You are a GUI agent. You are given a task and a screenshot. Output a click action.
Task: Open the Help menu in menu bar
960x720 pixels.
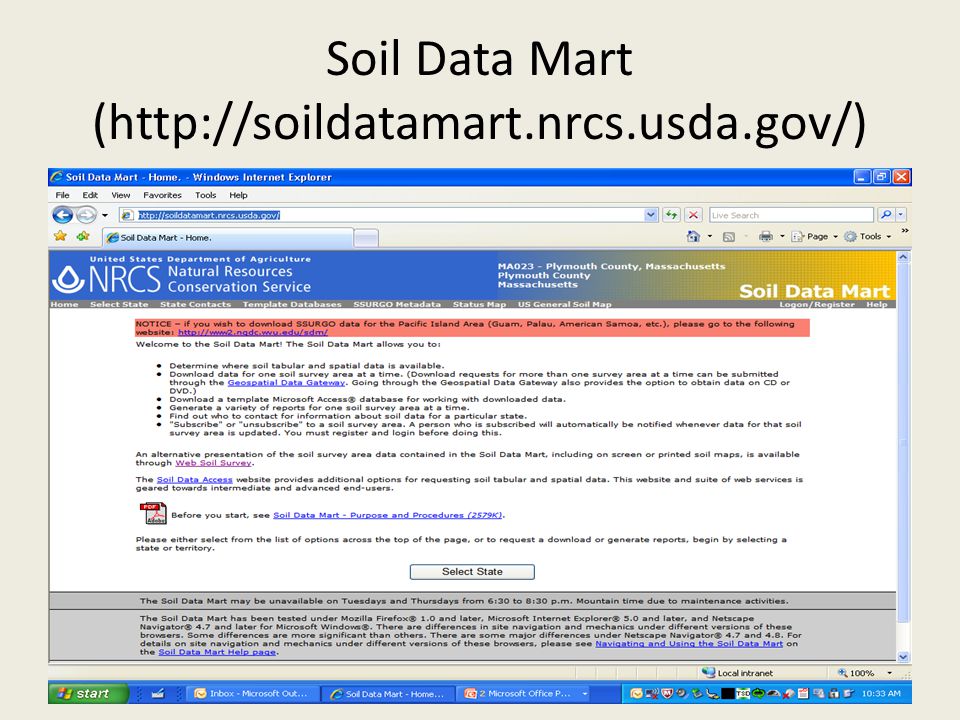238,195
